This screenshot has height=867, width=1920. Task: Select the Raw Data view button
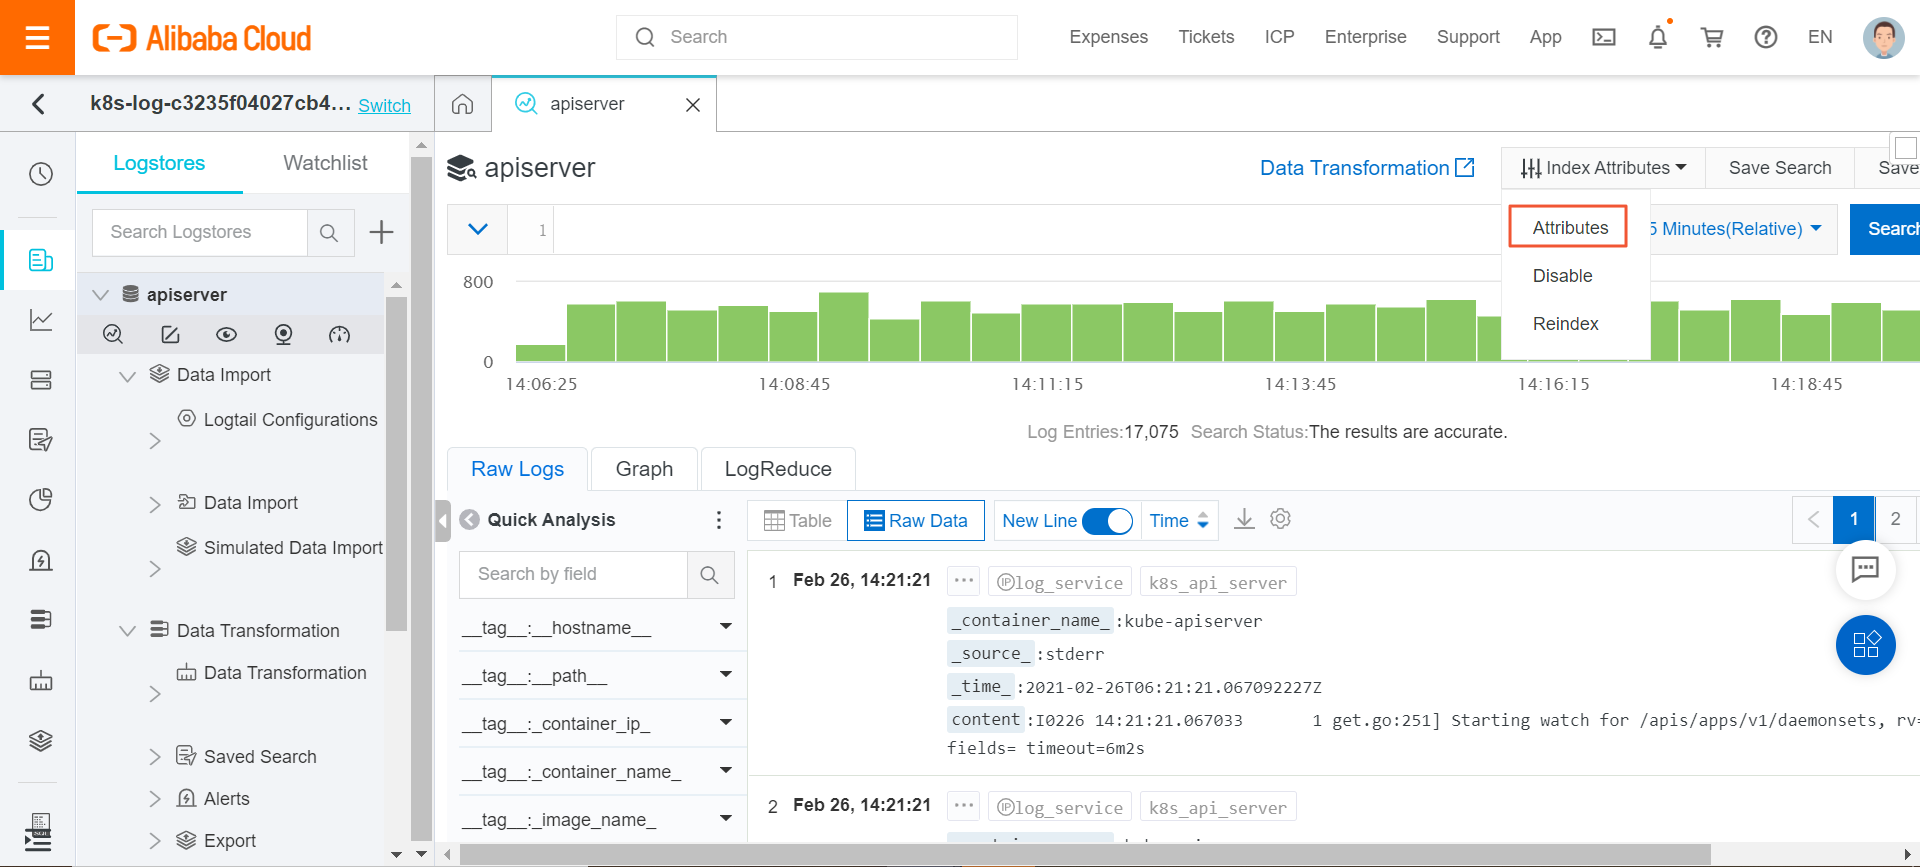pos(916,521)
